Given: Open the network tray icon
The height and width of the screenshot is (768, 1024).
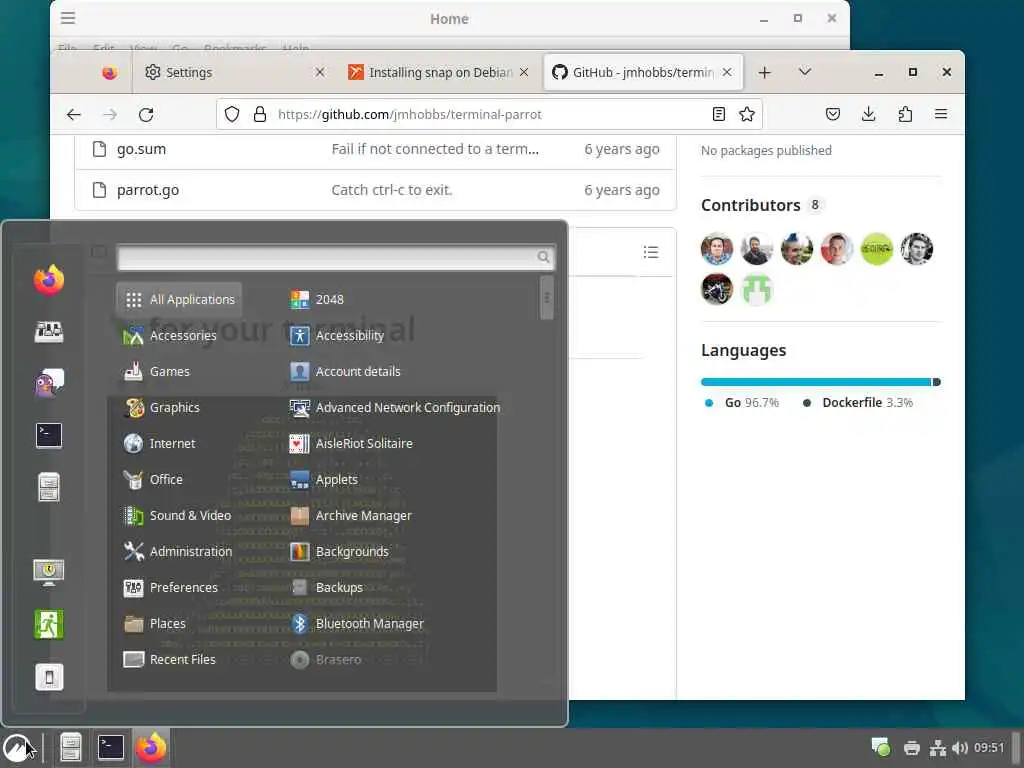Looking at the screenshot, I should [938, 748].
